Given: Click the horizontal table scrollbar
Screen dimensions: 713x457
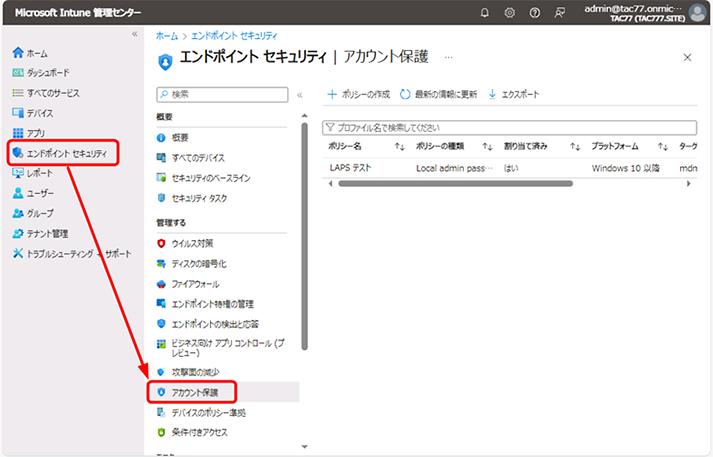Looking at the screenshot, I should pyautogui.click(x=456, y=184).
